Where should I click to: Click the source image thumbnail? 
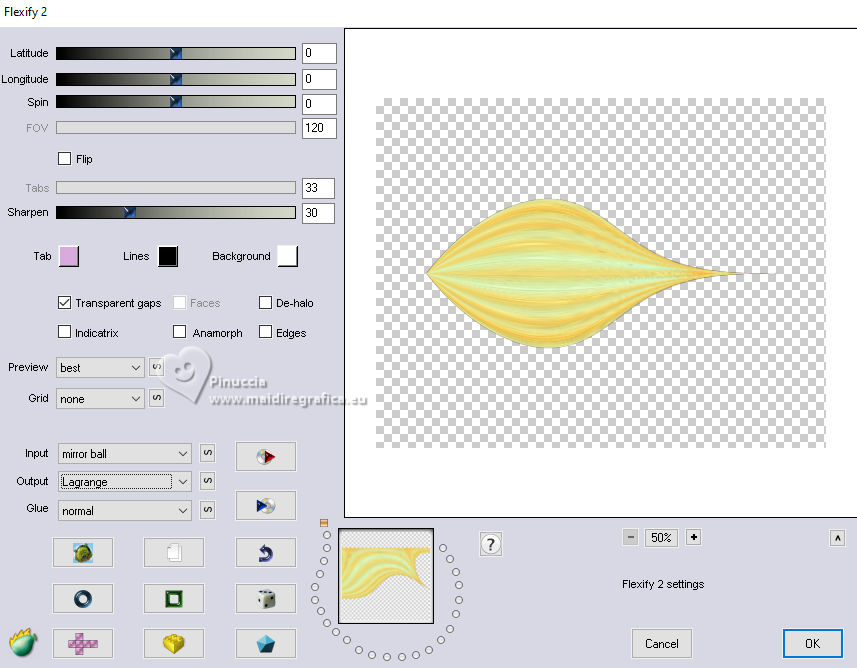coord(386,576)
